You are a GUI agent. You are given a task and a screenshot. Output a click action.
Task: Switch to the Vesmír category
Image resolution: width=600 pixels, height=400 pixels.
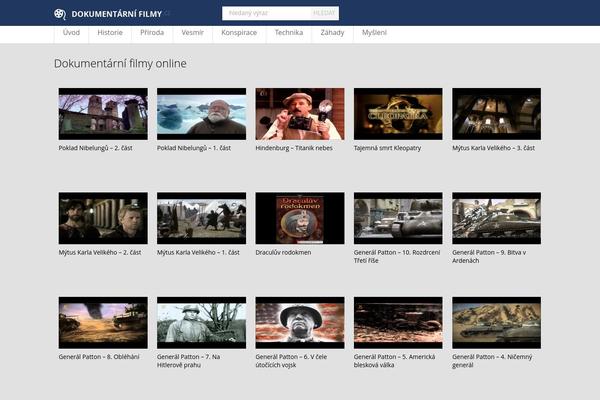coord(192,33)
